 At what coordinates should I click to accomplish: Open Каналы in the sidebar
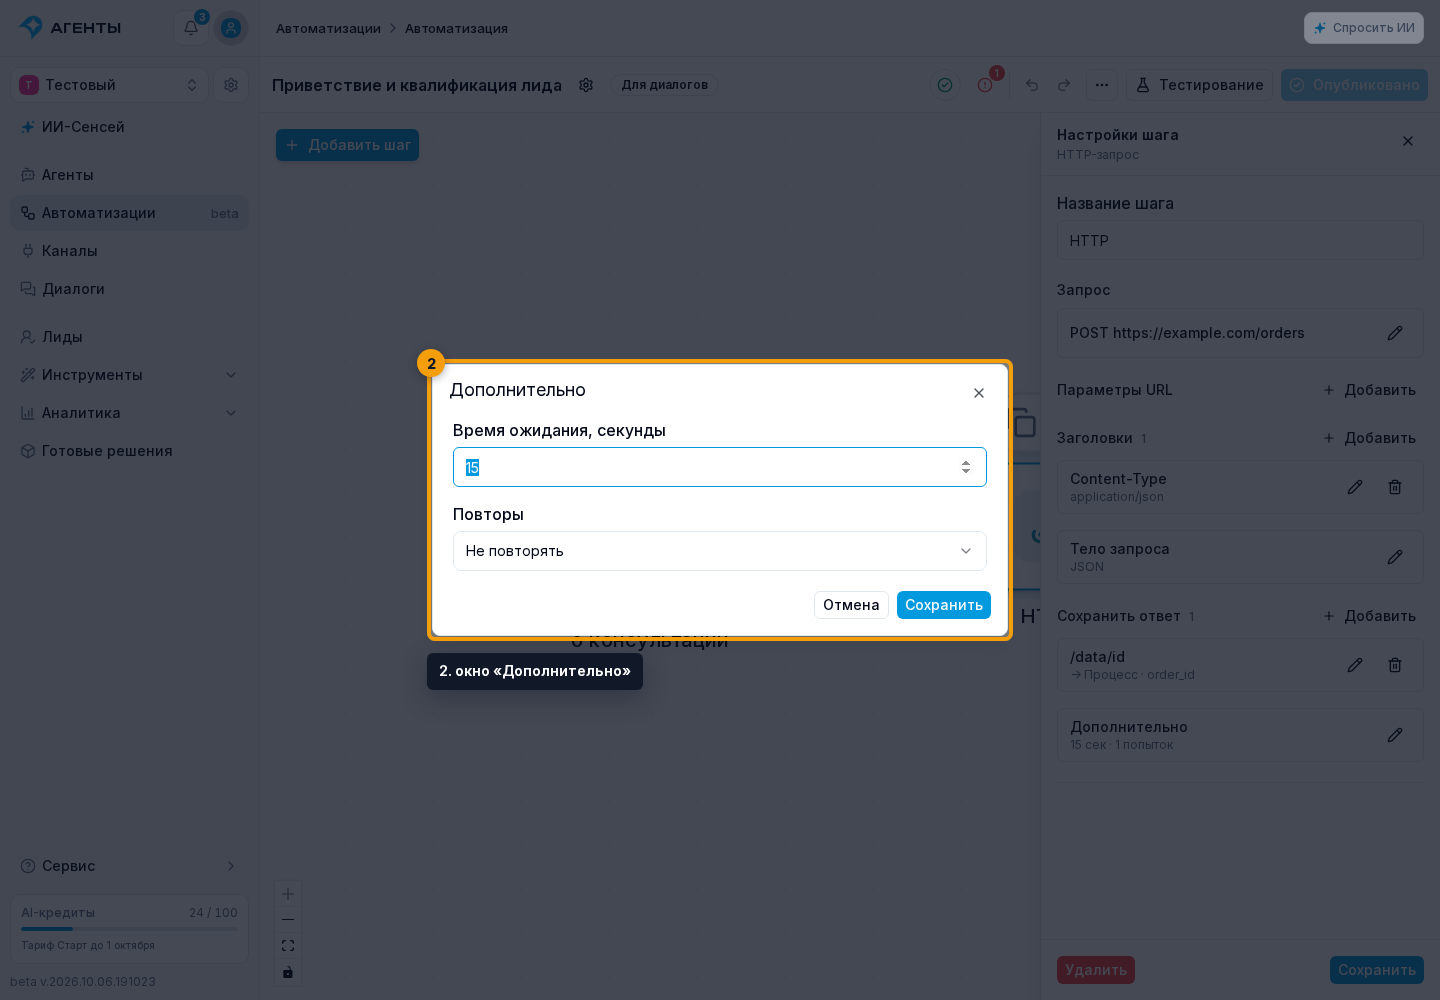[130, 251]
